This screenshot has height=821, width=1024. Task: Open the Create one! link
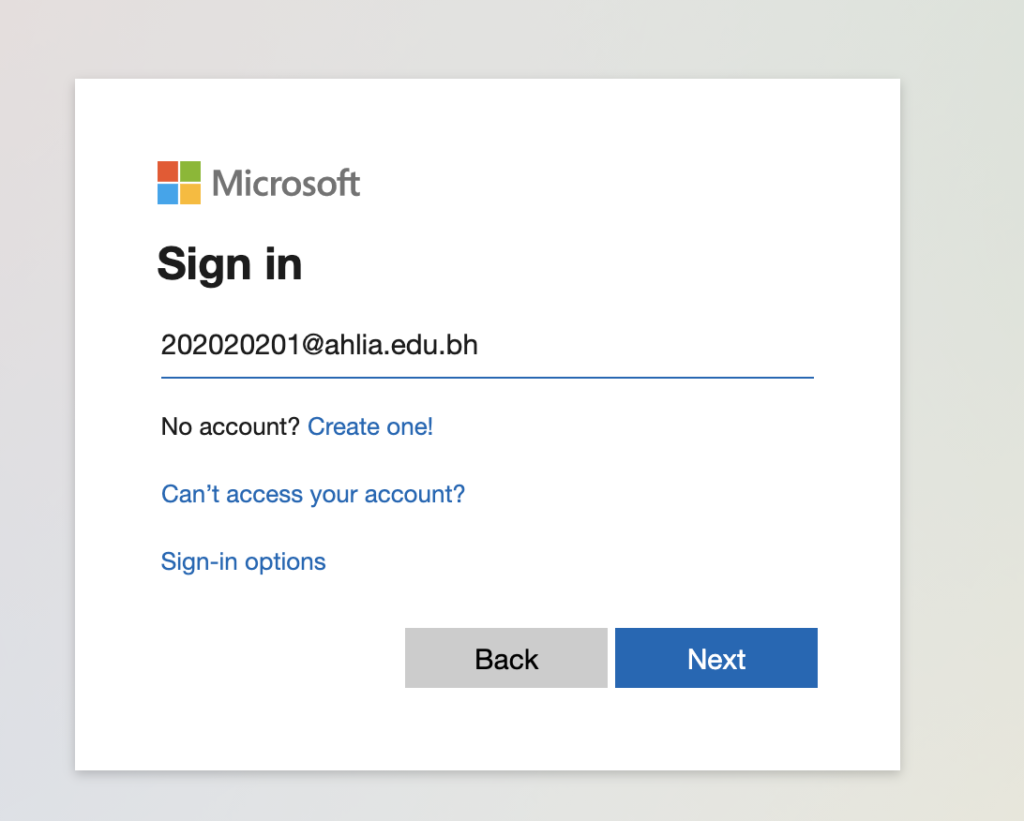[x=370, y=427]
